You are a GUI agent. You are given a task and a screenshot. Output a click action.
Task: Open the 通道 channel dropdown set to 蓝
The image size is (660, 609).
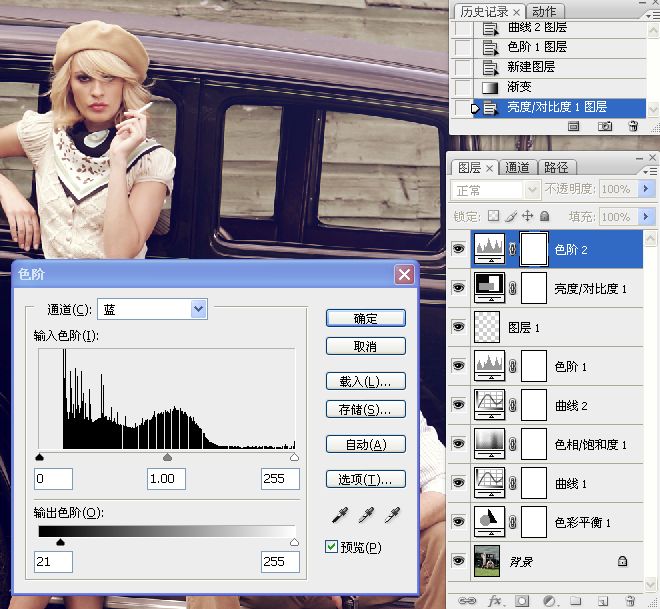152,309
